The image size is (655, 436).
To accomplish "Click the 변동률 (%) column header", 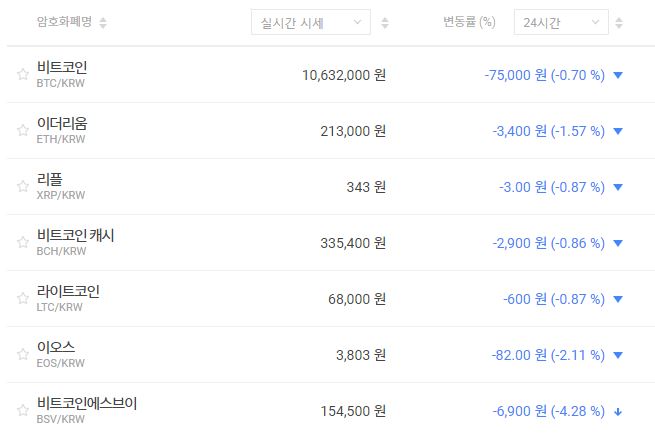I will click(x=469, y=22).
